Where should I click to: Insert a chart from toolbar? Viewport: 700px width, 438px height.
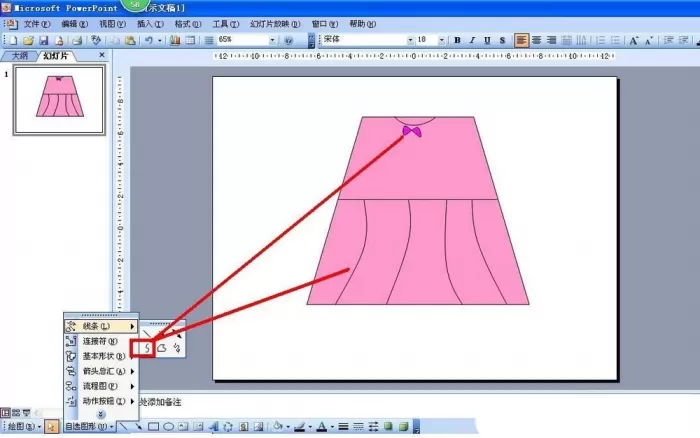(x=175, y=41)
